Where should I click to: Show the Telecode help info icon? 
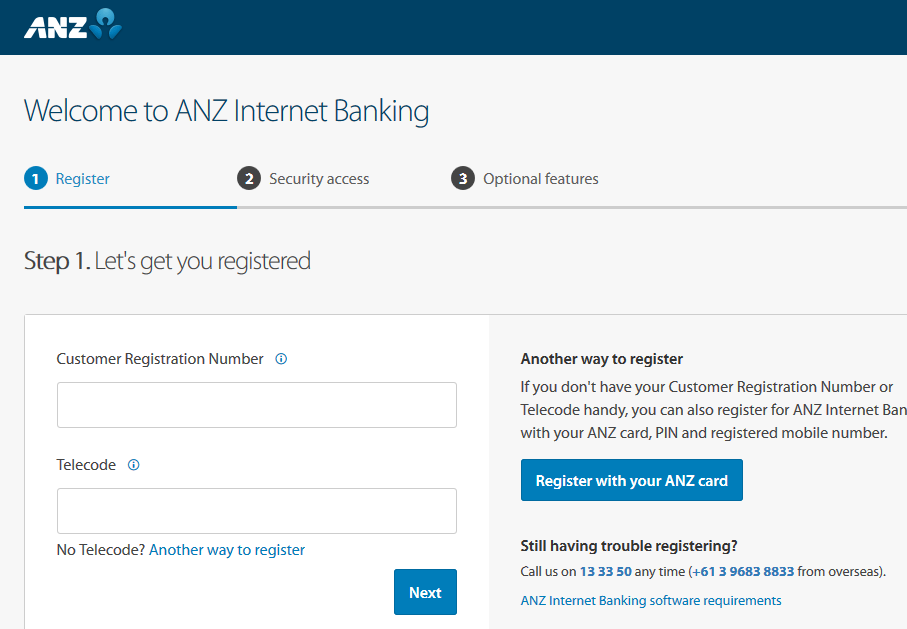pyautogui.click(x=133, y=465)
